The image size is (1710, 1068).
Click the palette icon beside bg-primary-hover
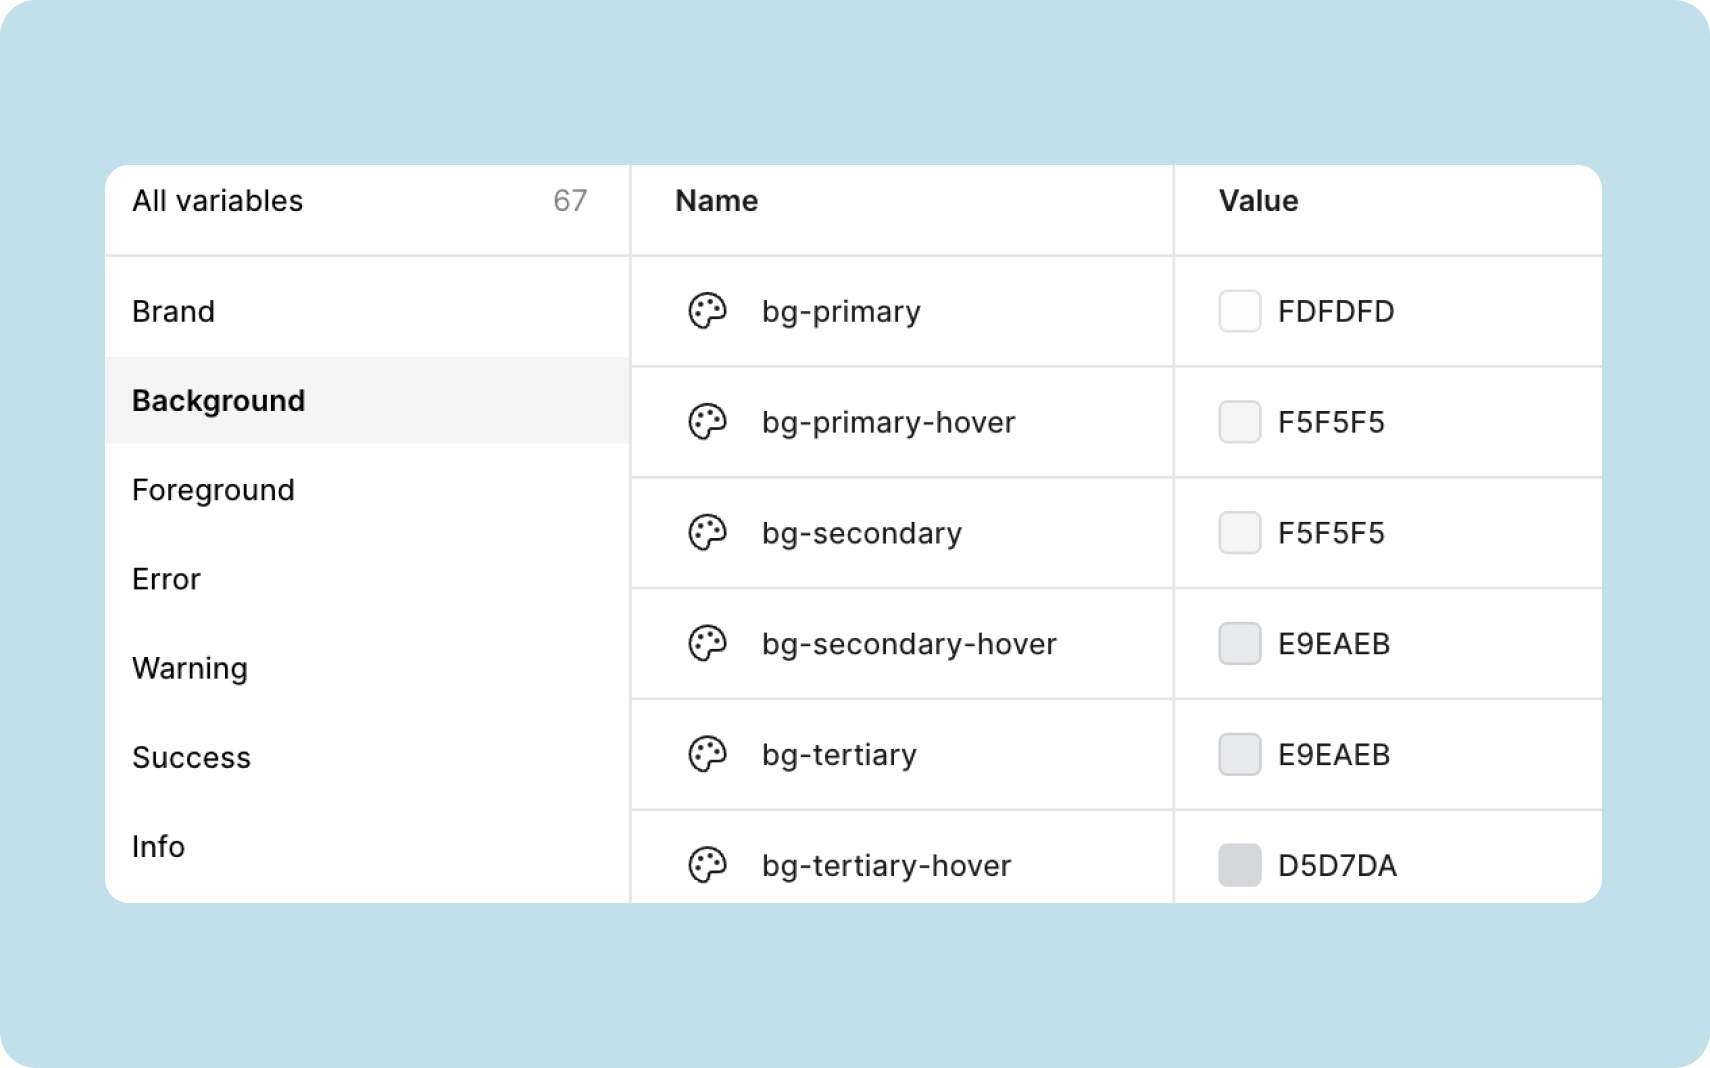707,422
